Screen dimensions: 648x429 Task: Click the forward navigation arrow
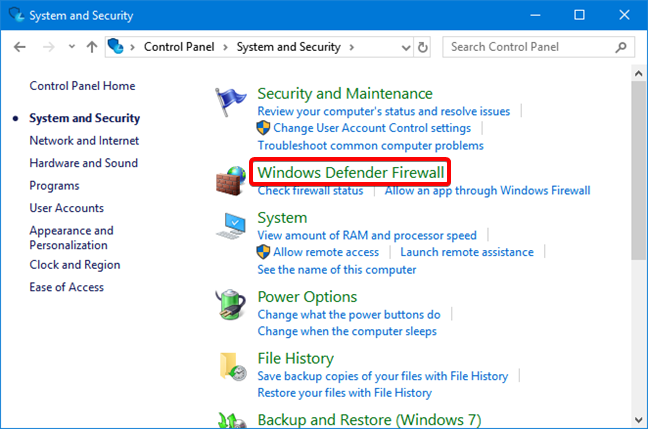[x=48, y=47]
